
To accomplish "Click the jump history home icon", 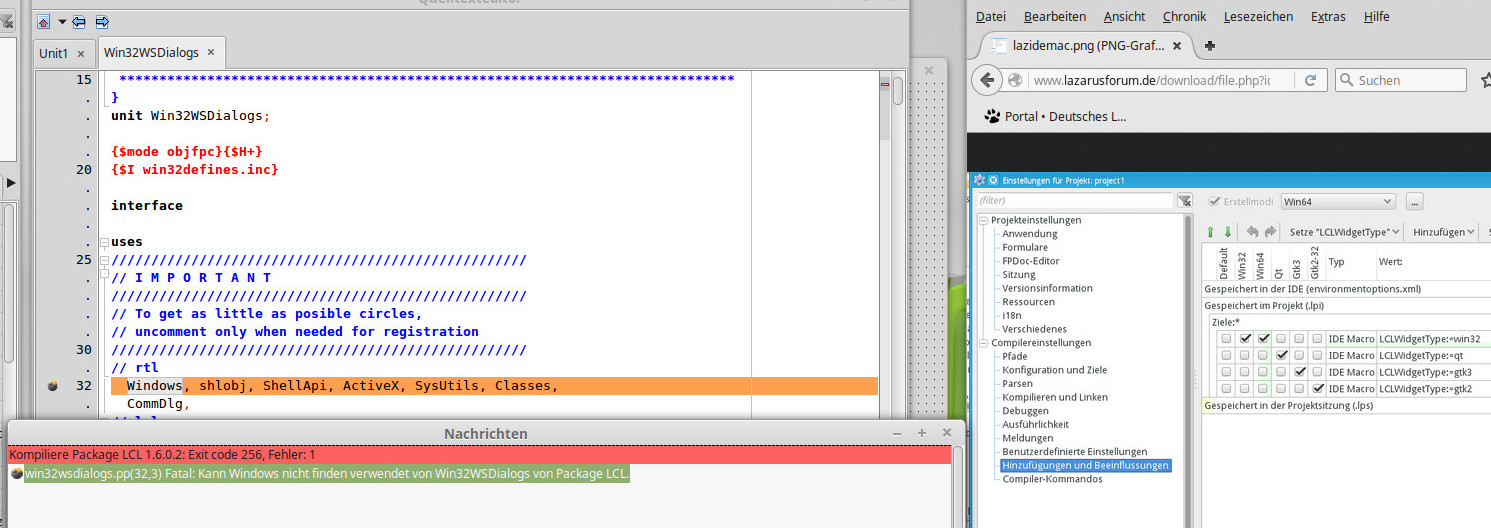I will point(43,21).
